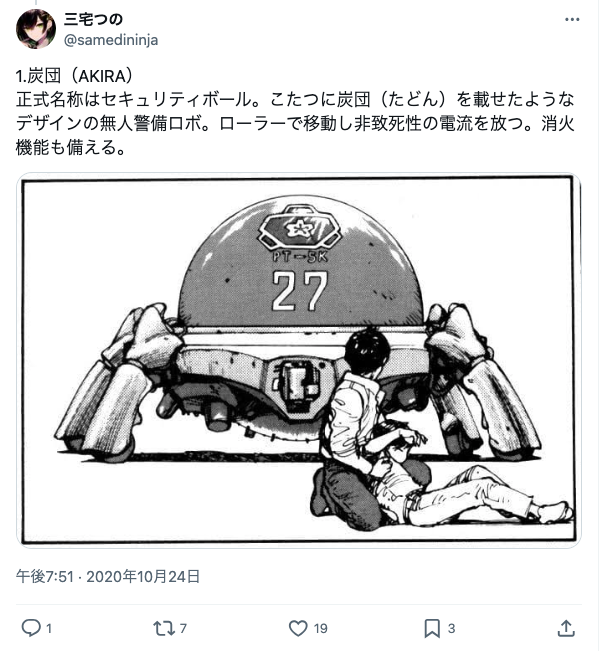Click the bookmark count 3
The height and width of the screenshot is (651, 599).
pos(451,629)
